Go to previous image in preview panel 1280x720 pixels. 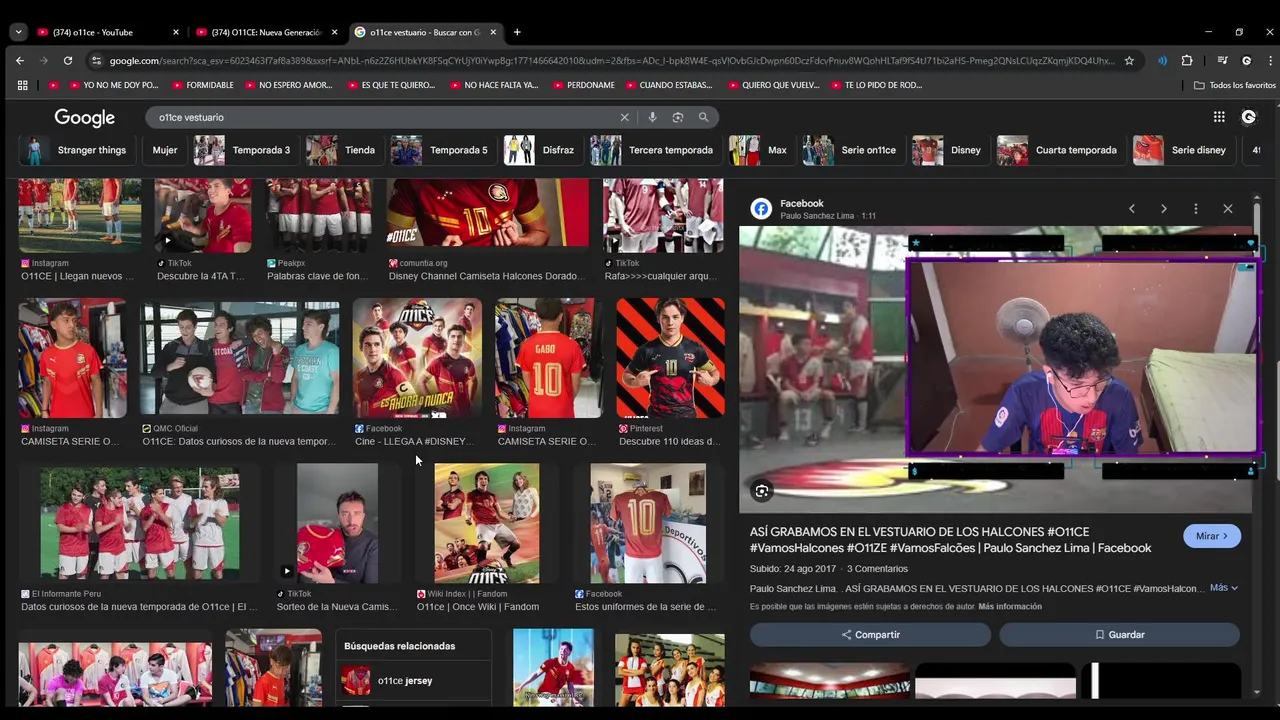[x=1132, y=209]
